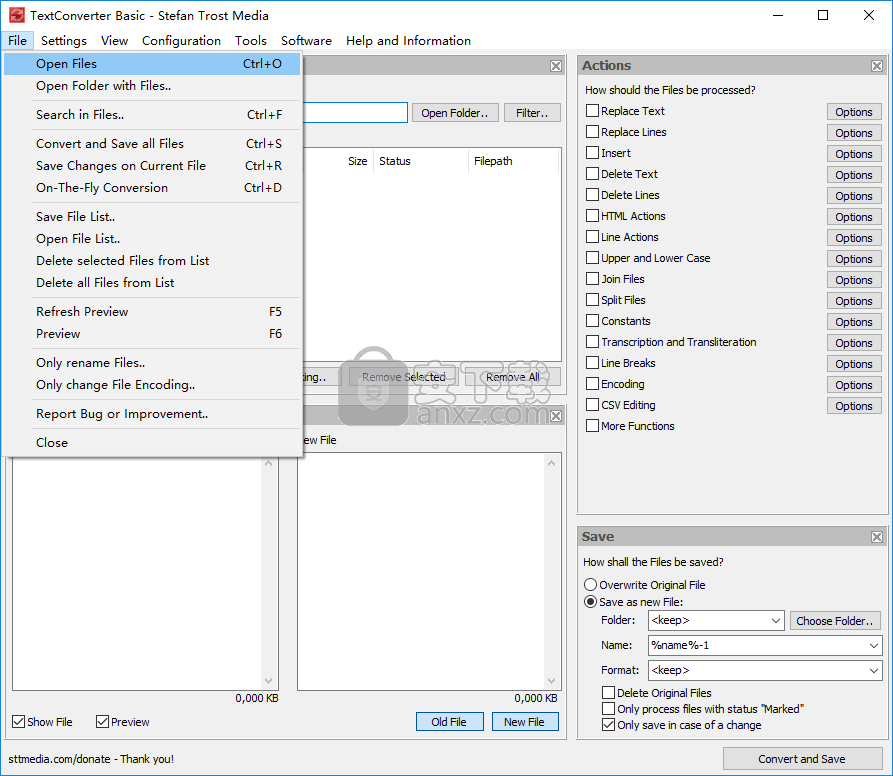
Task: Select Report Bug or Improvement
Action: [x=152, y=414]
